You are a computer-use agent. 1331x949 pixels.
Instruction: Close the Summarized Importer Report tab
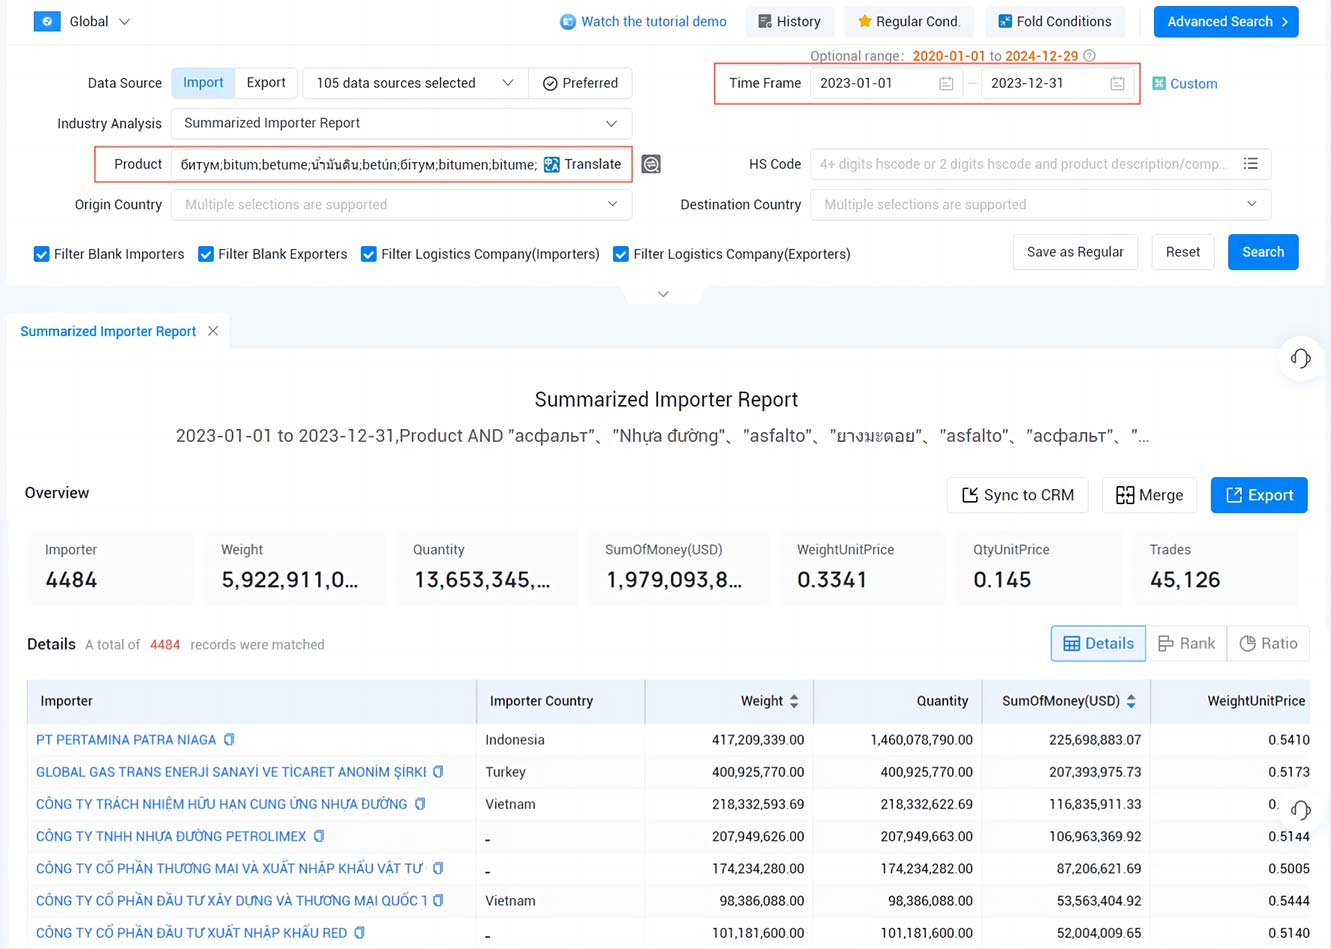[x=213, y=331]
